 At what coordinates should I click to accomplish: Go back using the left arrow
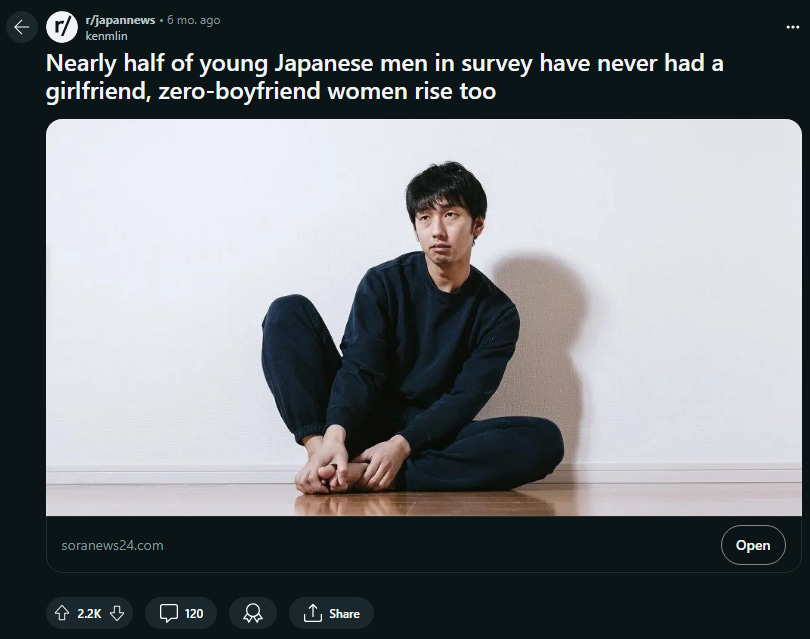pos(22,27)
